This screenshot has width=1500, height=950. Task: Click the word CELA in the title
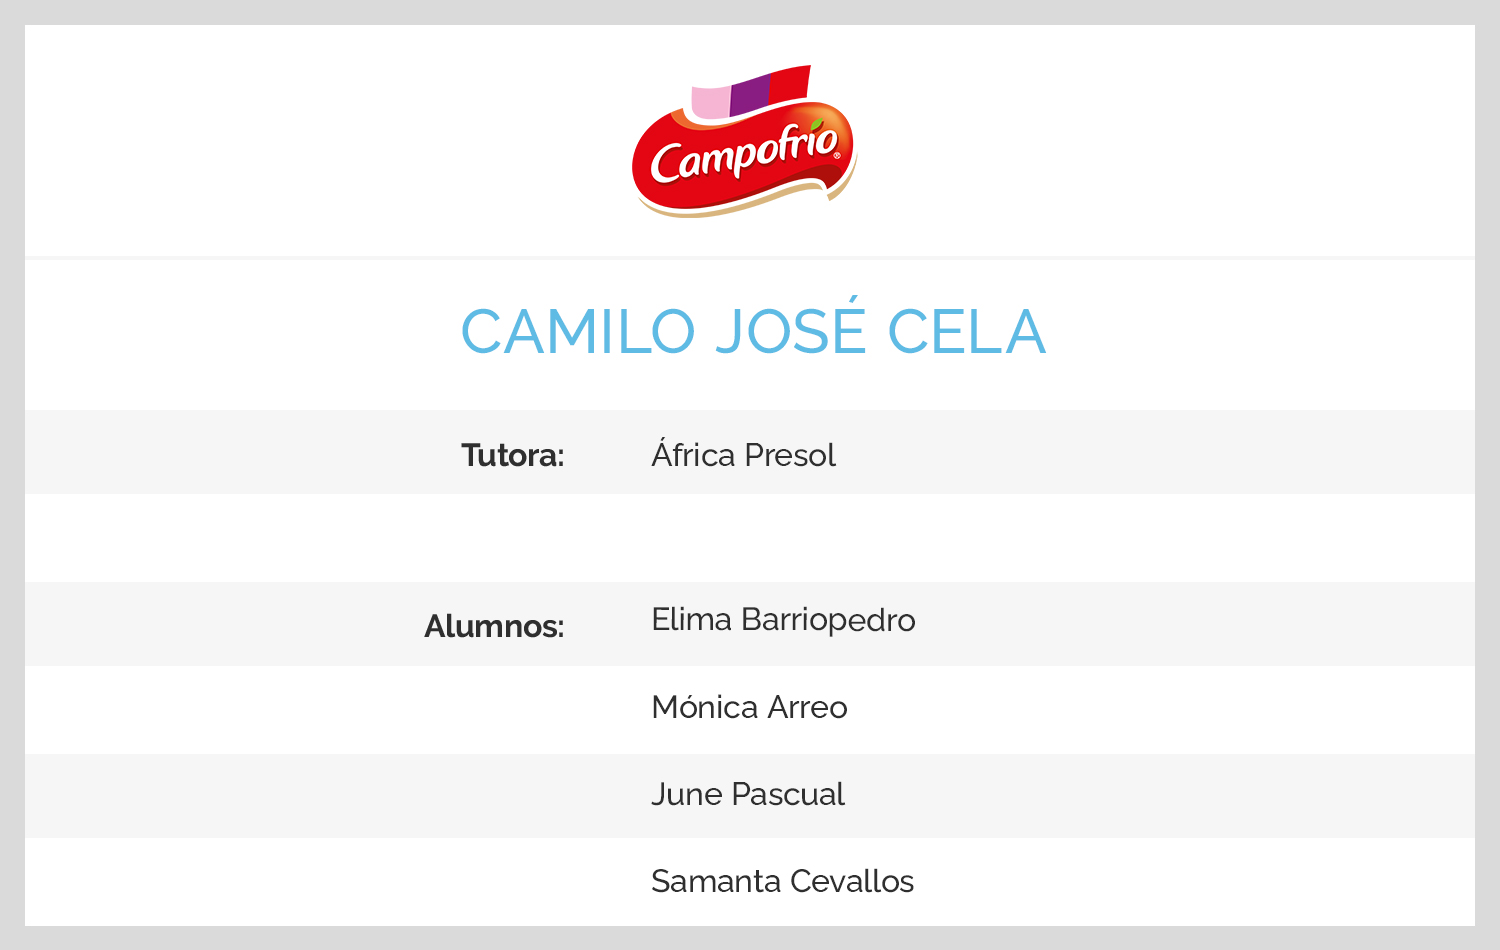pos(967,332)
